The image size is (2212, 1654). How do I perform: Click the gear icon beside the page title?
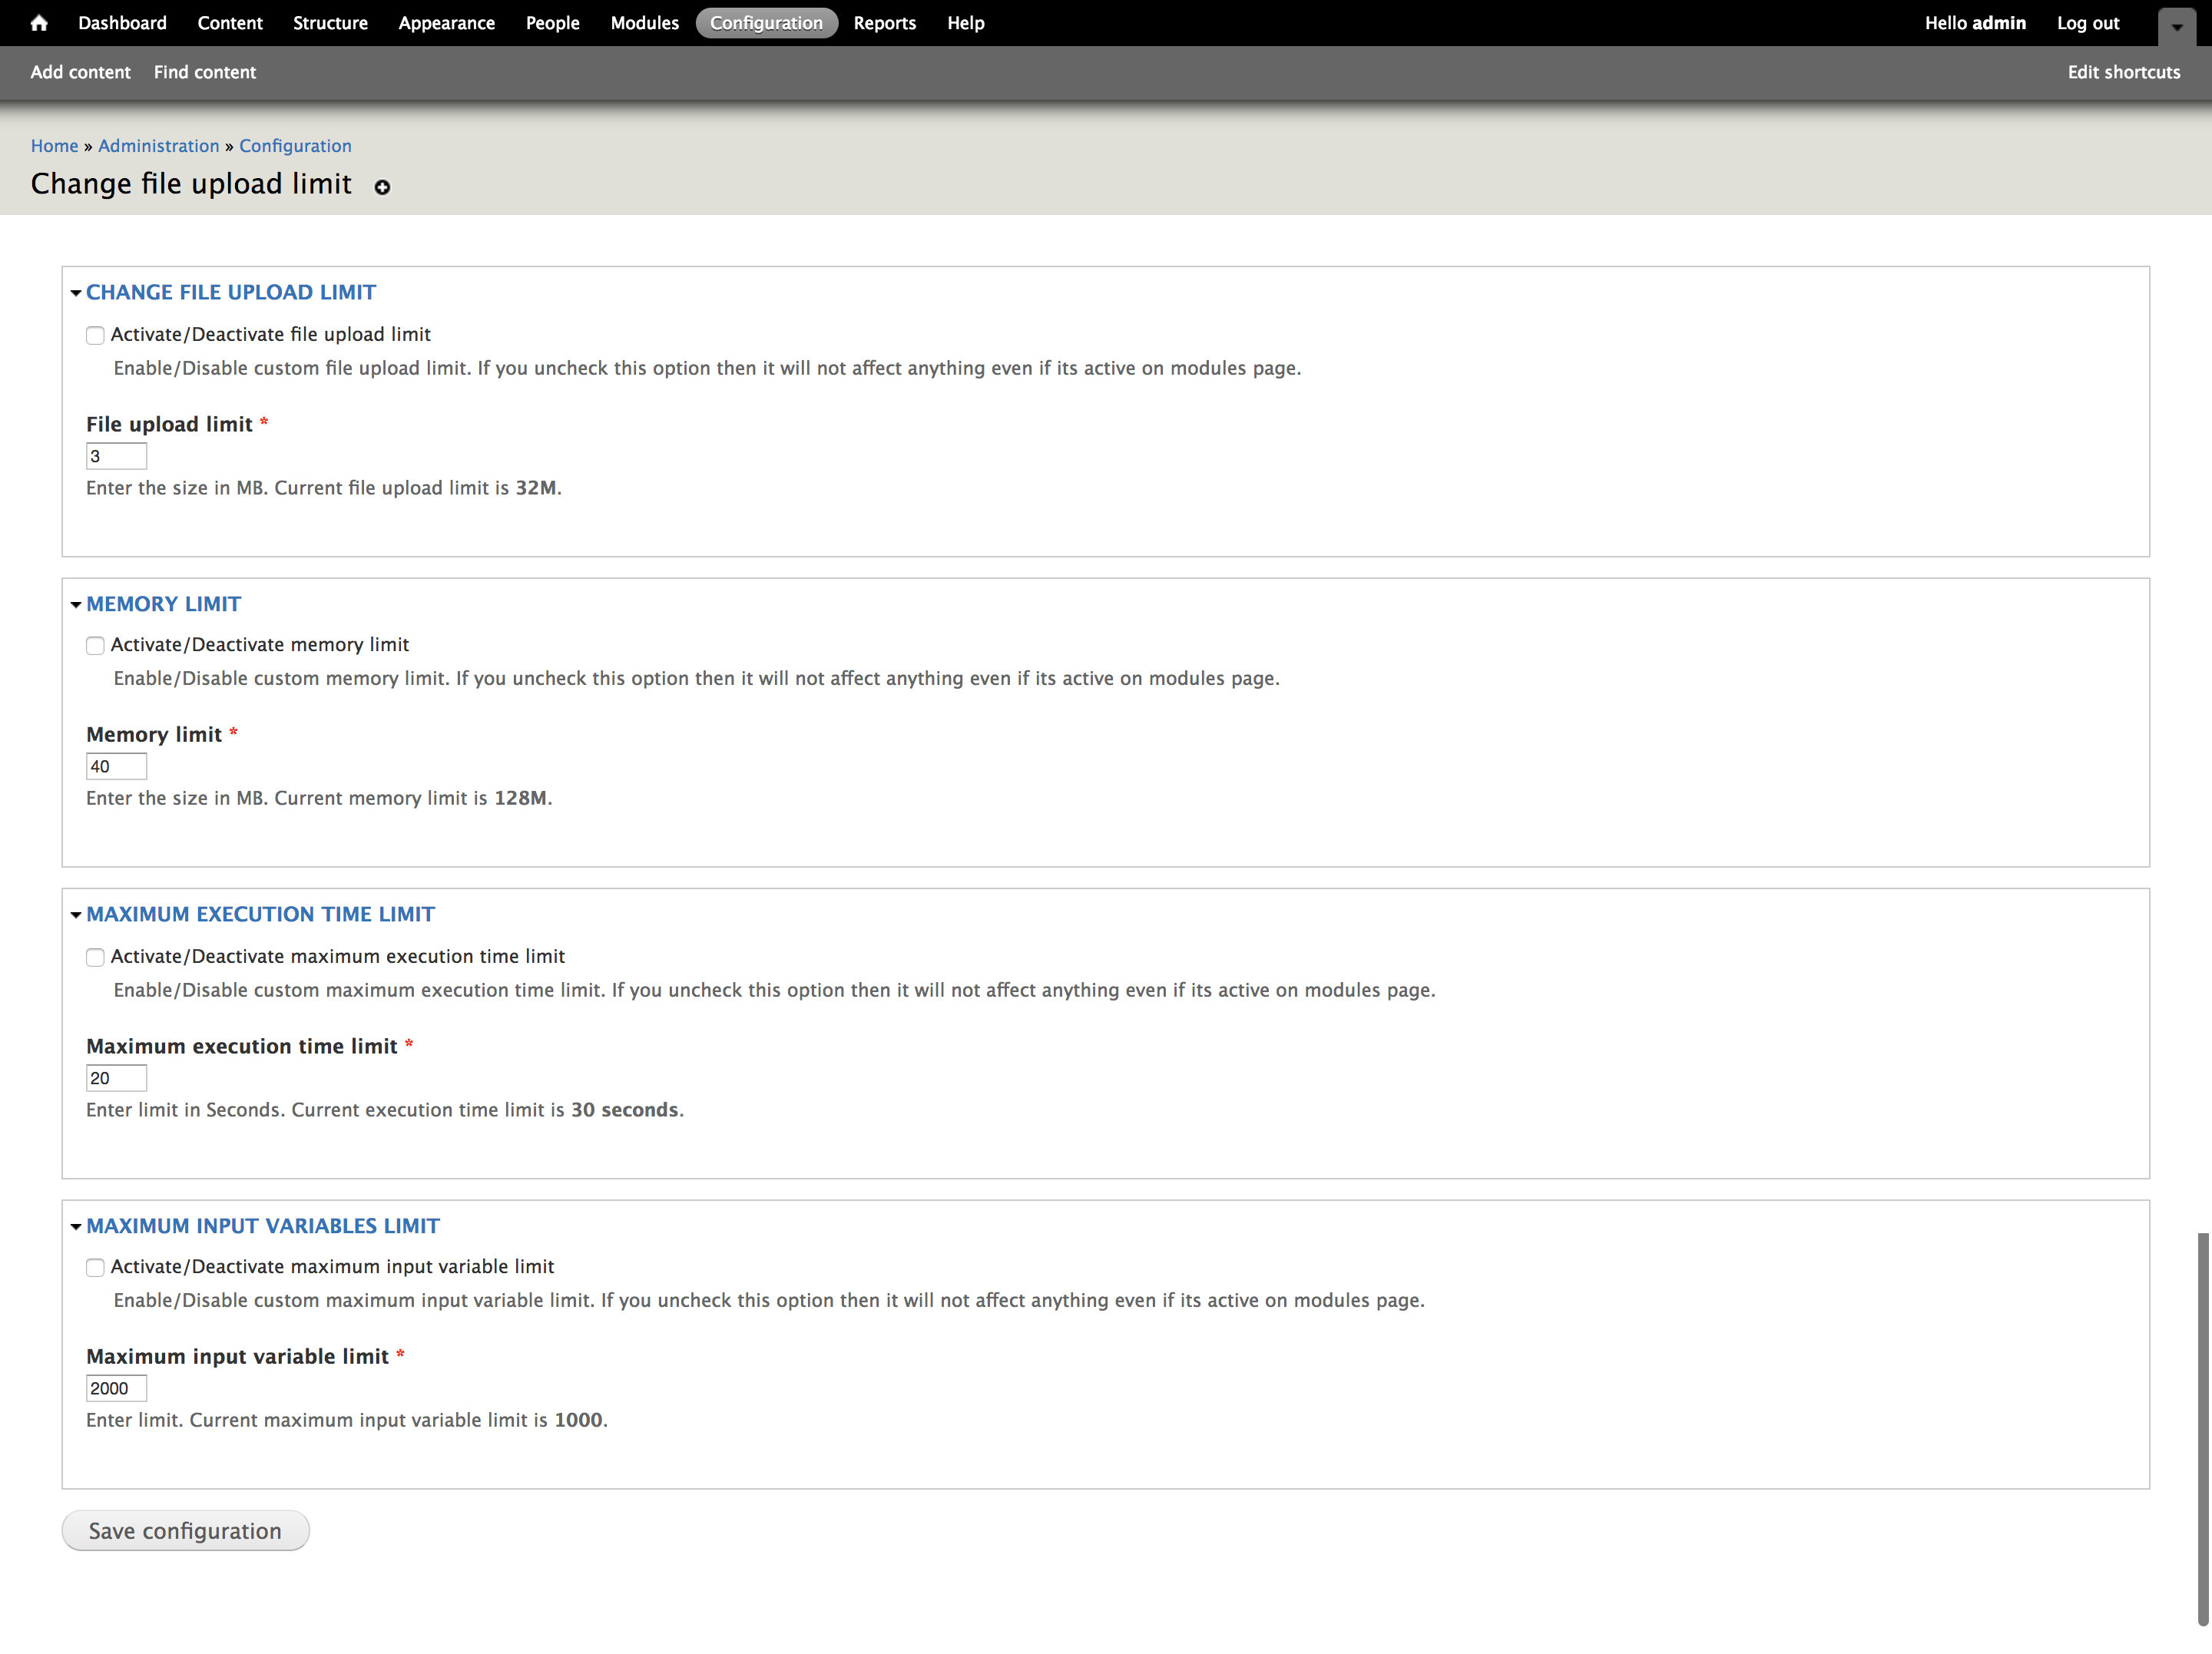tap(382, 188)
